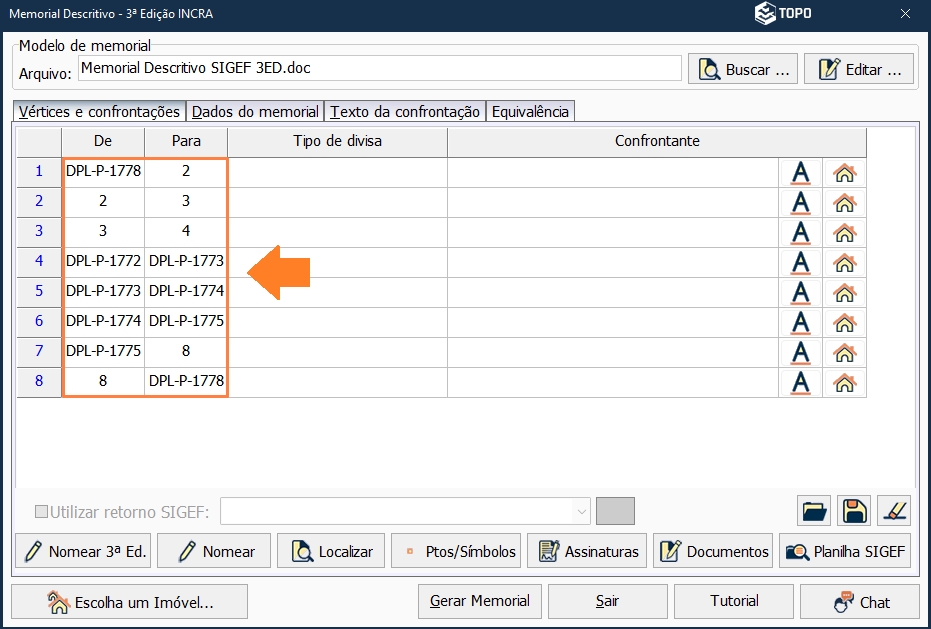Open the Documentos button
This screenshot has height=629, width=931.
point(713,551)
